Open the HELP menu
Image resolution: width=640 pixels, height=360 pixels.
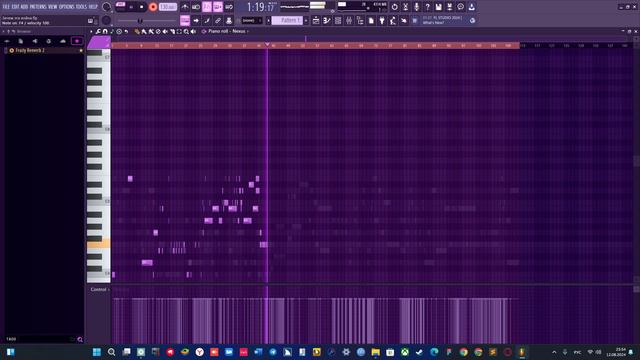(x=93, y=7)
